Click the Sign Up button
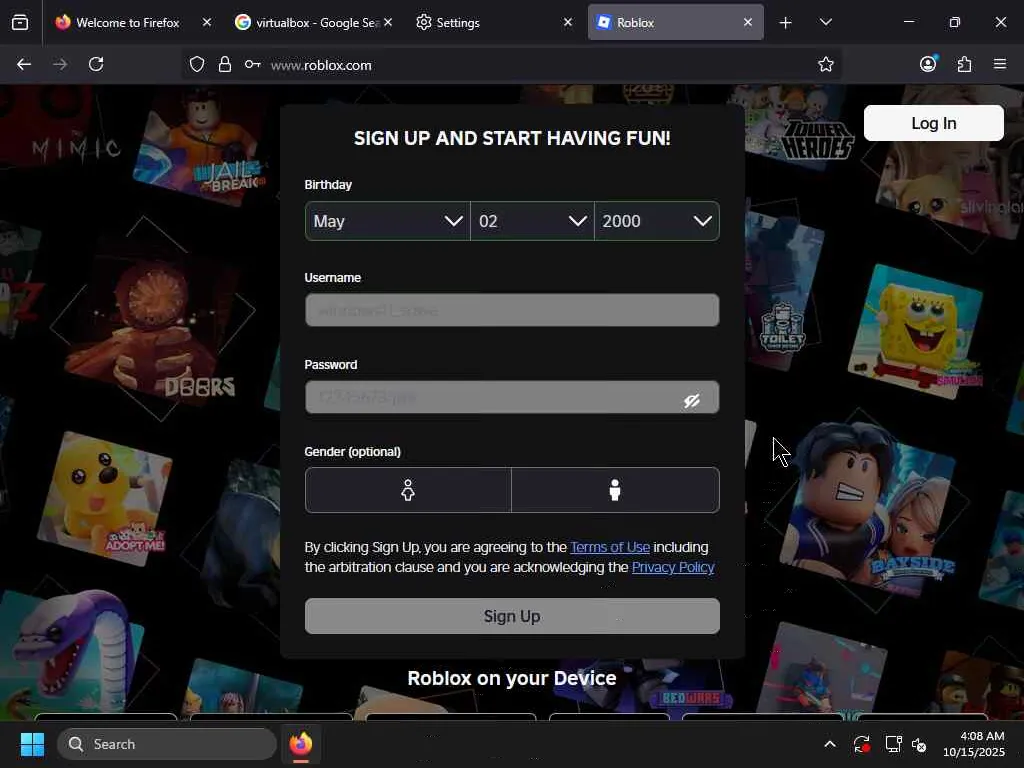The height and width of the screenshot is (768, 1024). coord(512,616)
